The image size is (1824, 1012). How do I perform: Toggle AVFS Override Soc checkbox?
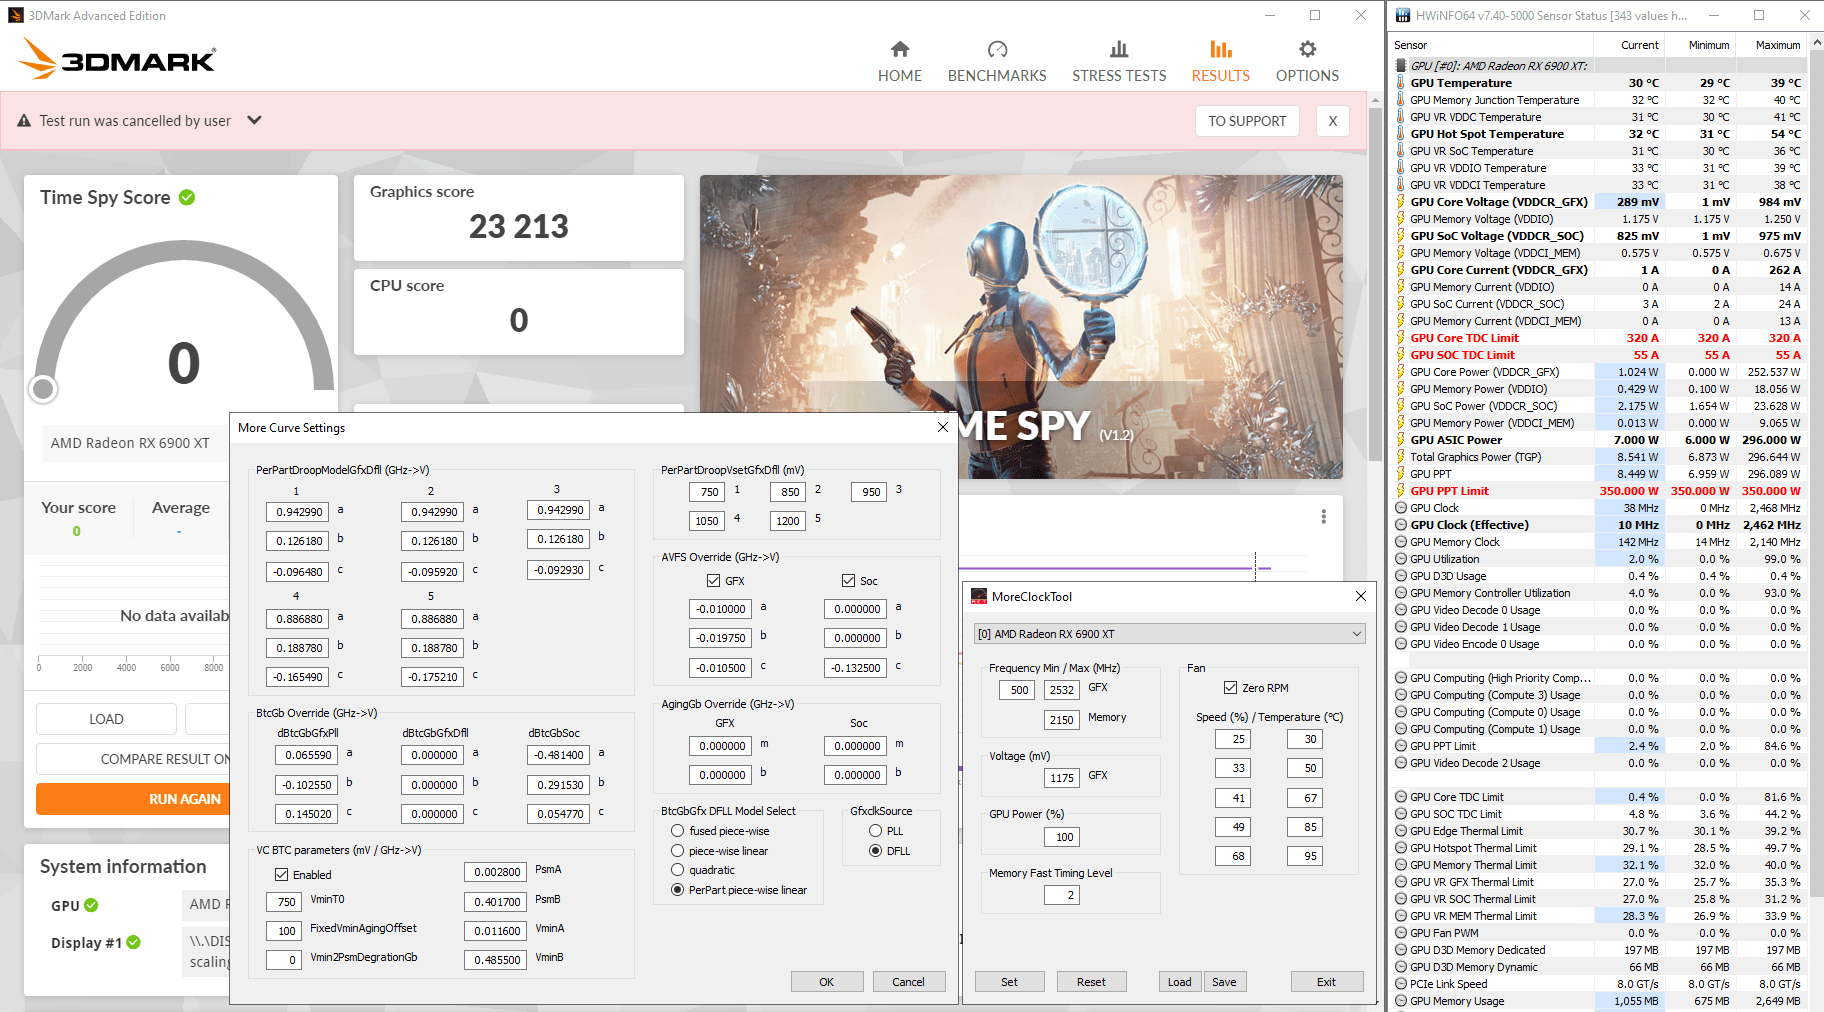tap(848, 580)
